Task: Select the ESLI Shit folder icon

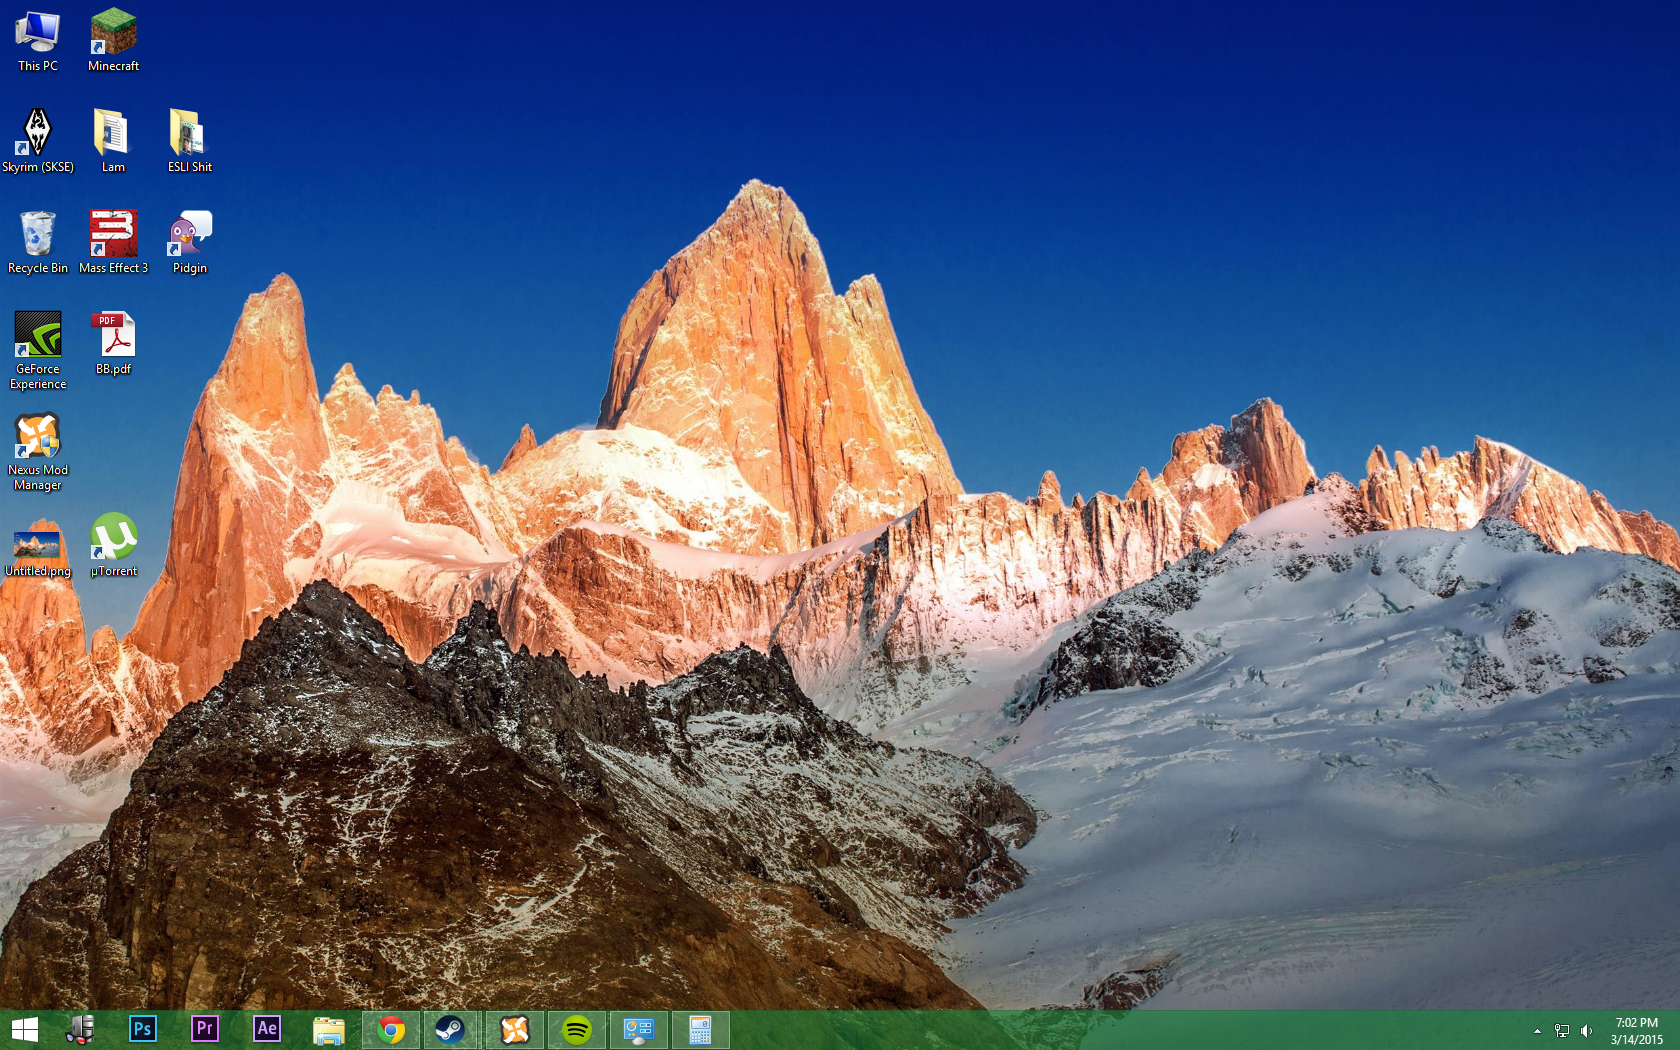Action: [189, 141]
